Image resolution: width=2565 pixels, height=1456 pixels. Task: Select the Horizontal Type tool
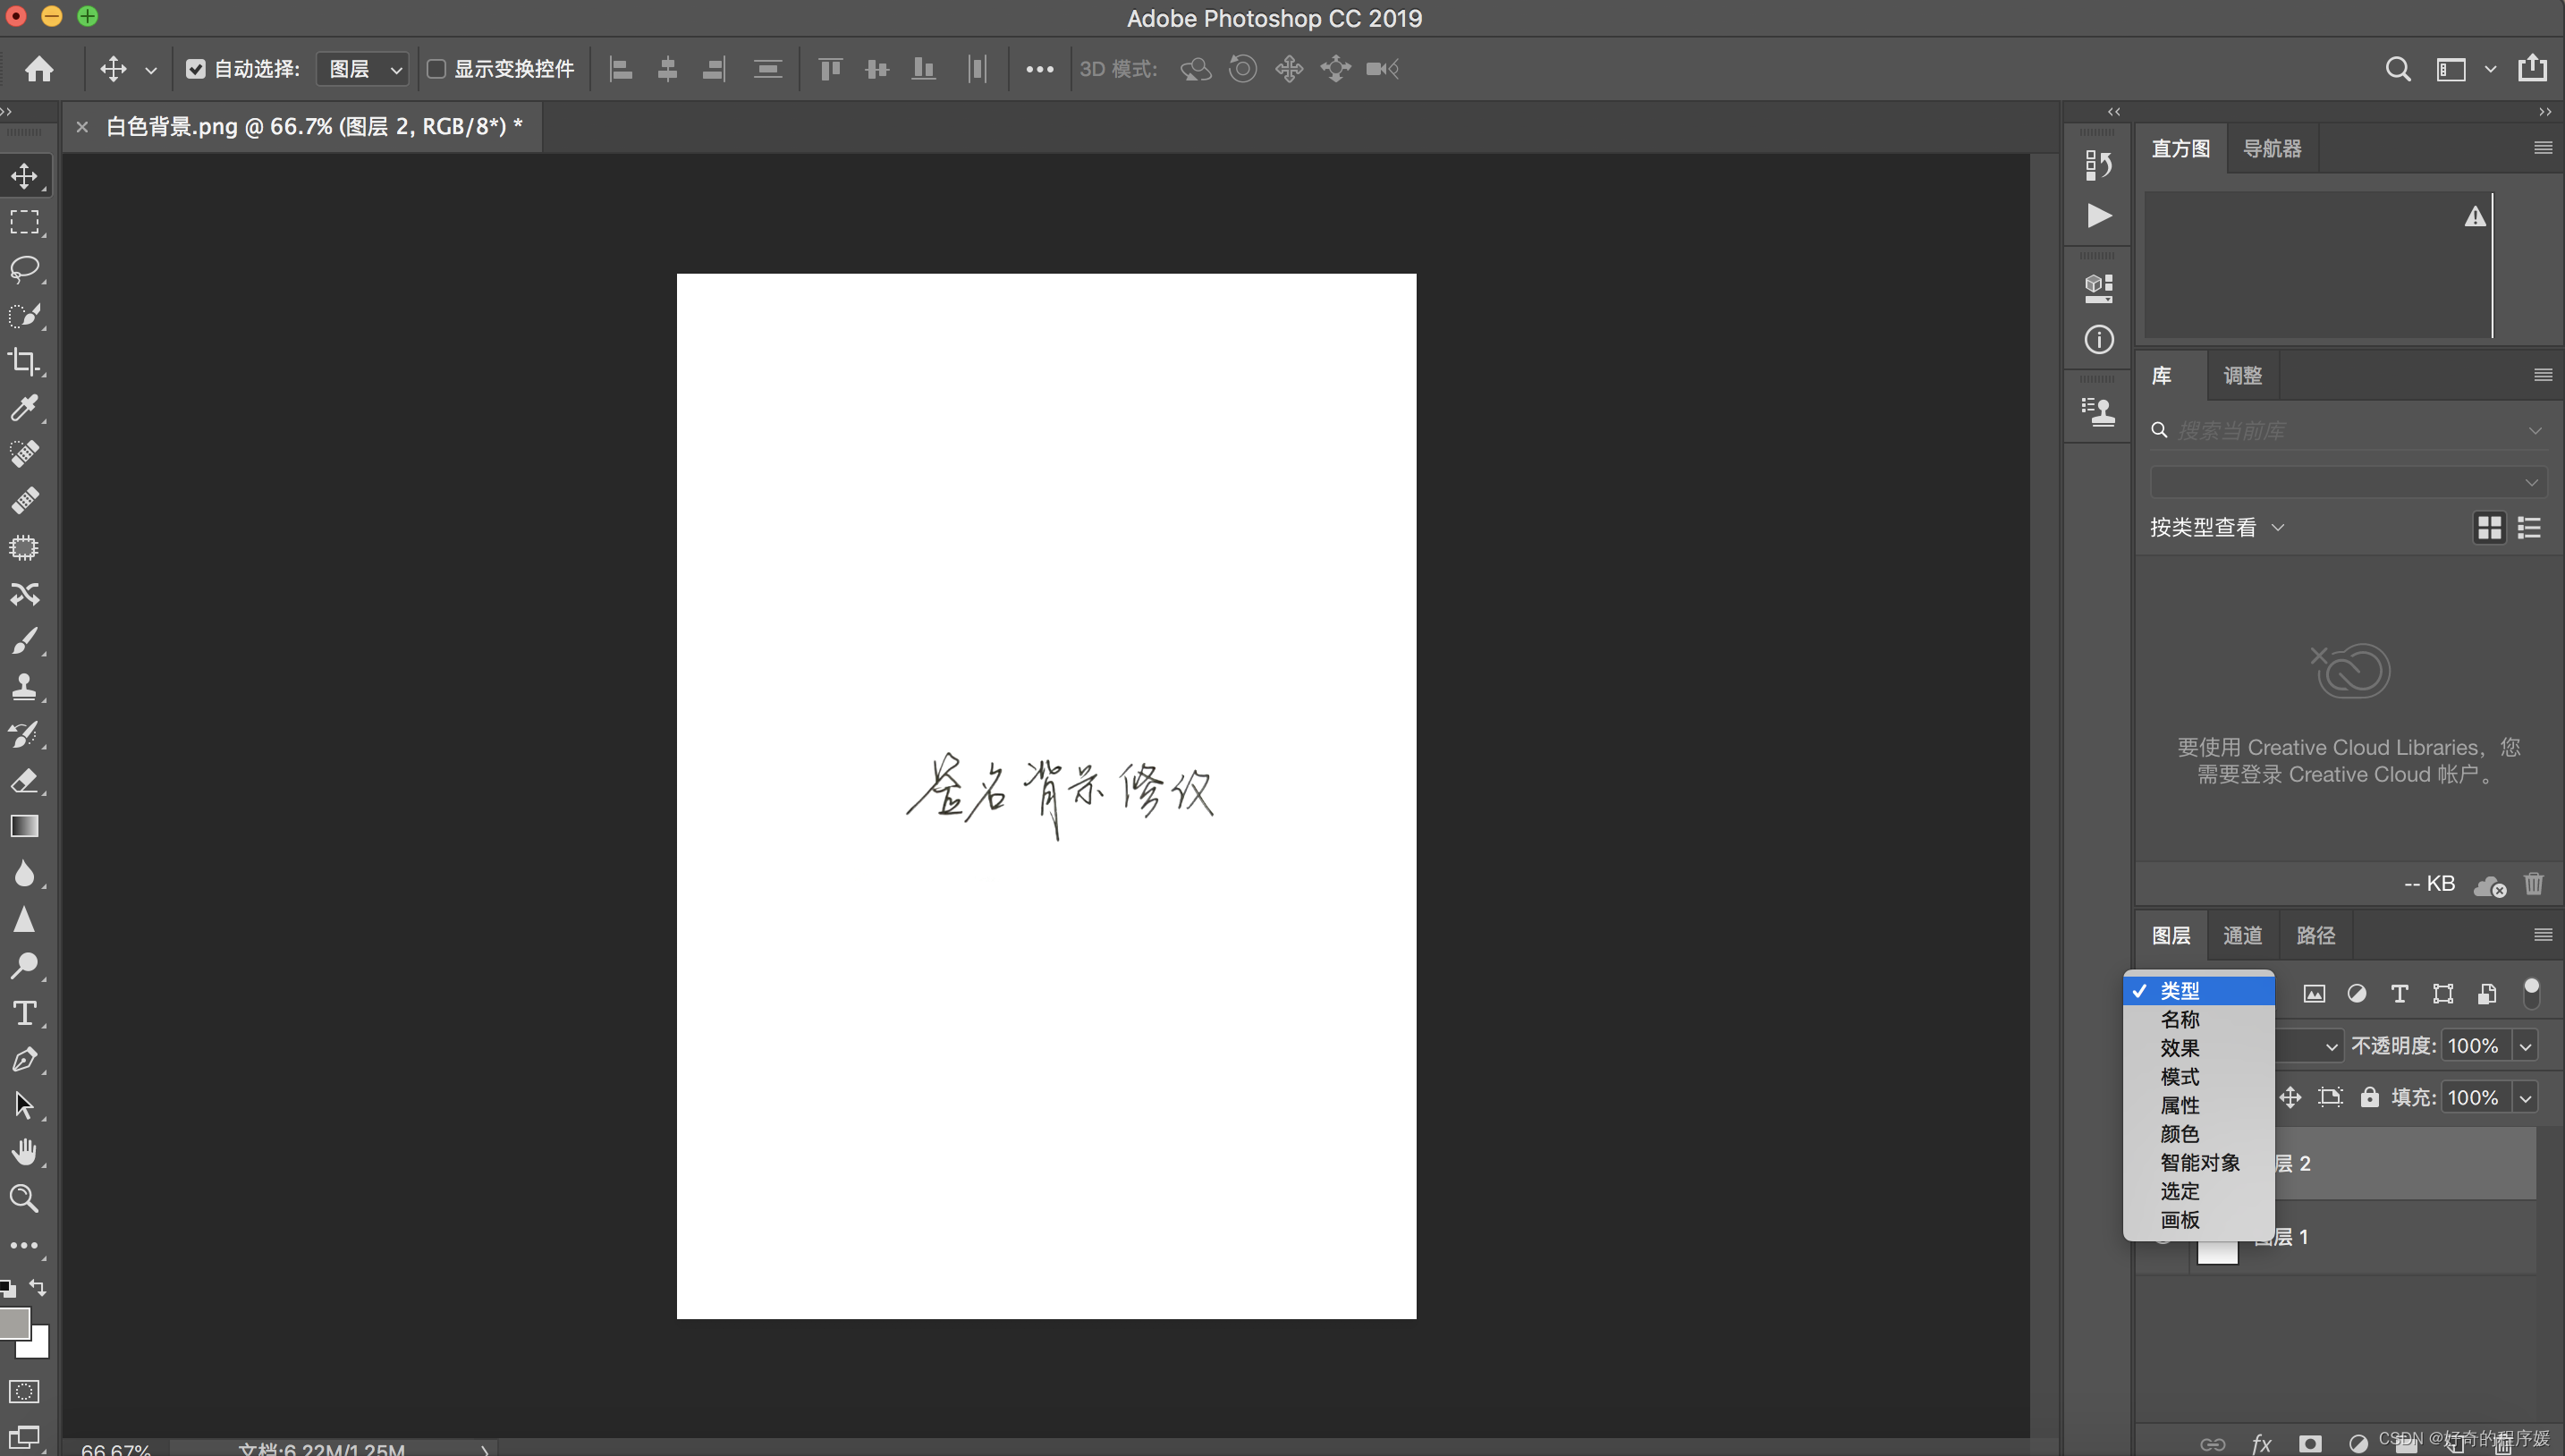pyautogui.click(x=24, y=1013)
